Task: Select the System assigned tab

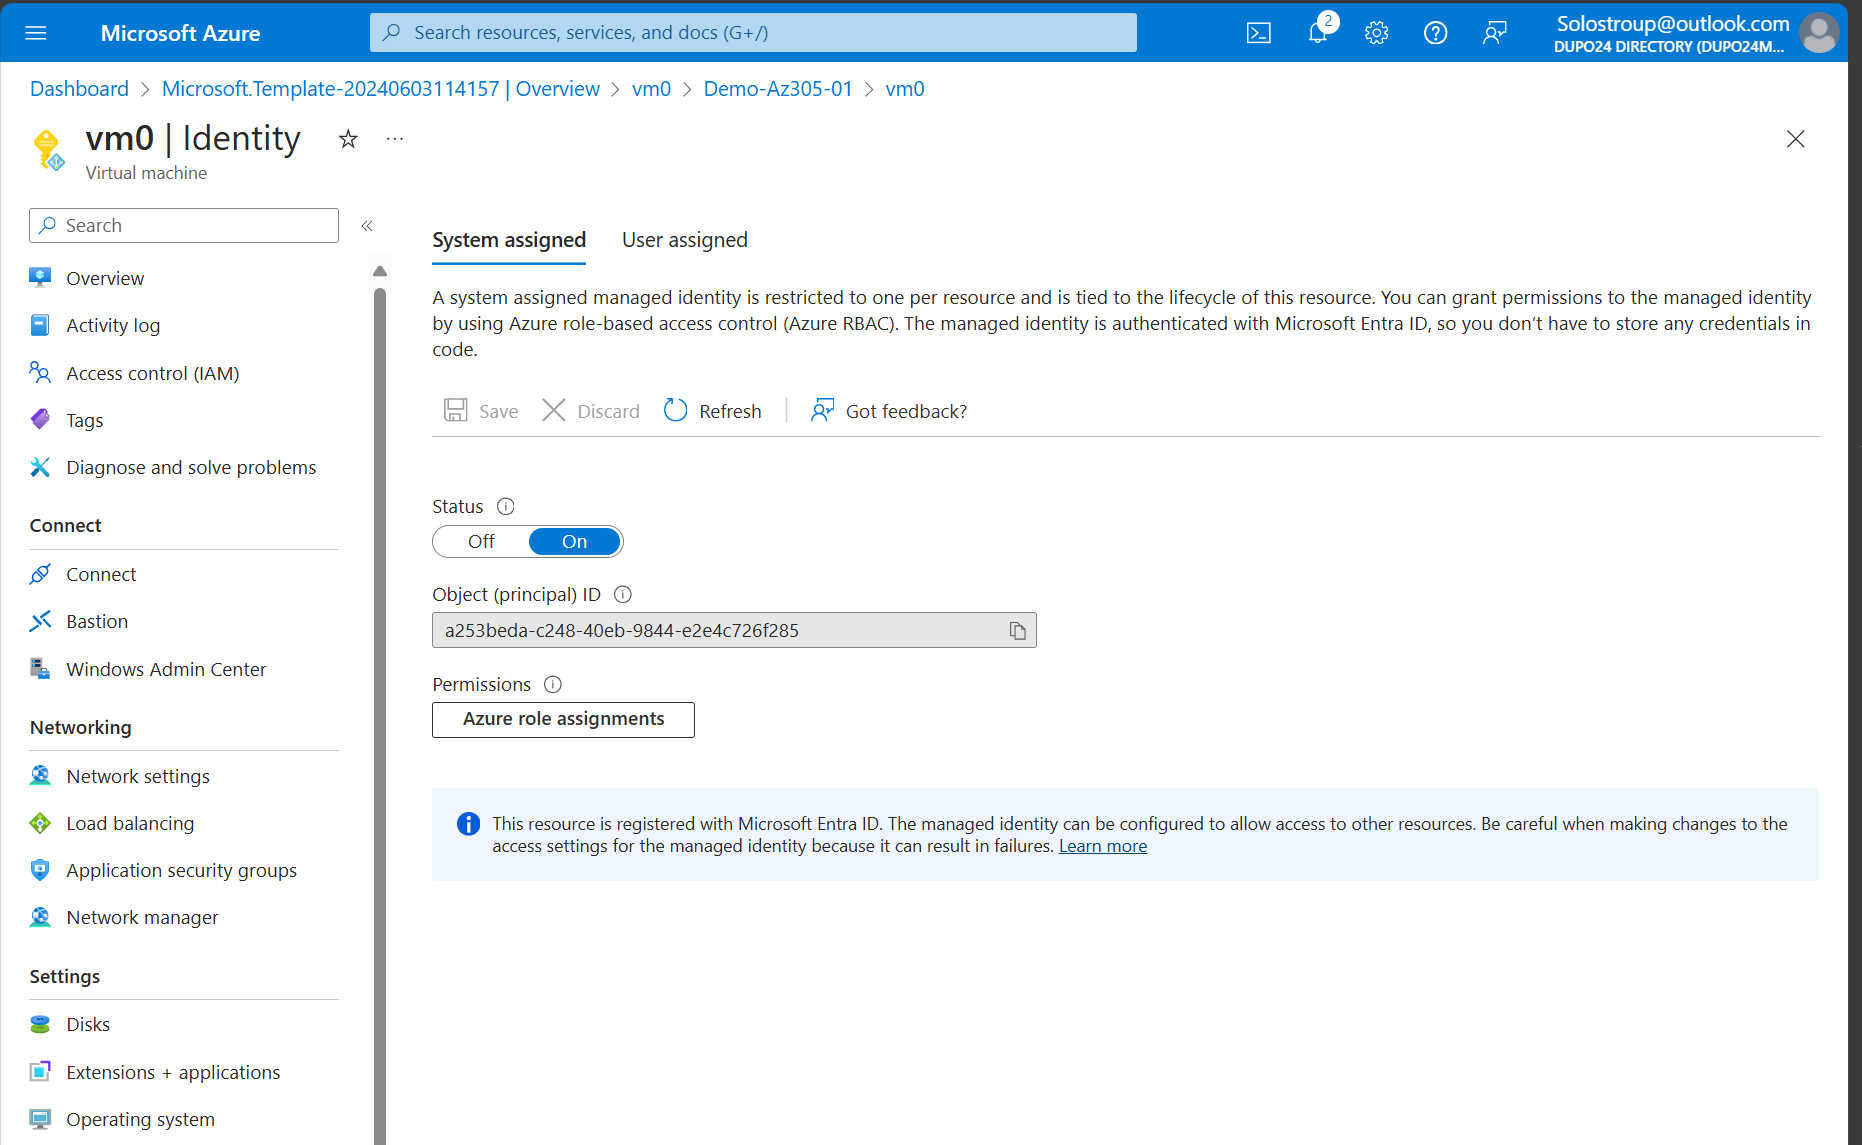Action: click(509, 240)
